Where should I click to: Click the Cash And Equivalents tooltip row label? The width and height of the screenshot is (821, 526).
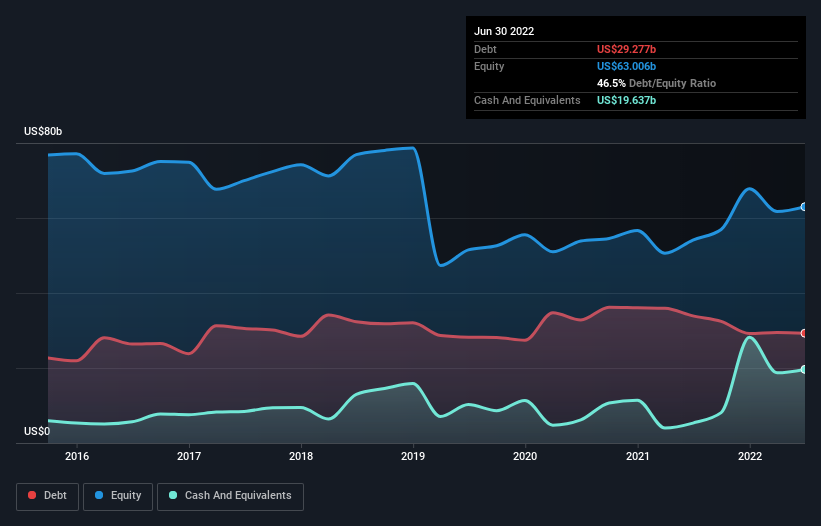[x=527, y=100]
